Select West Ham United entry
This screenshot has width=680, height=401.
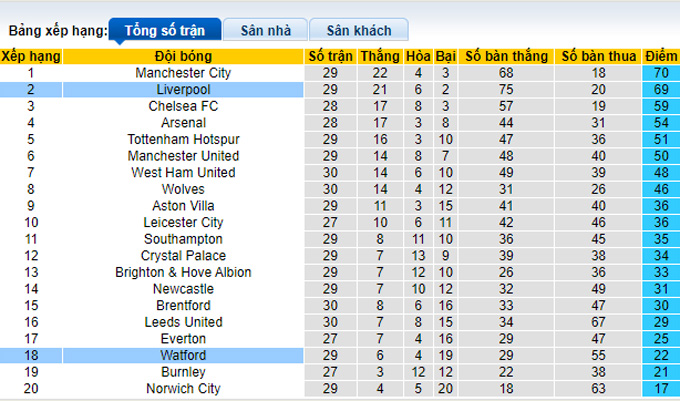(184, 173)
